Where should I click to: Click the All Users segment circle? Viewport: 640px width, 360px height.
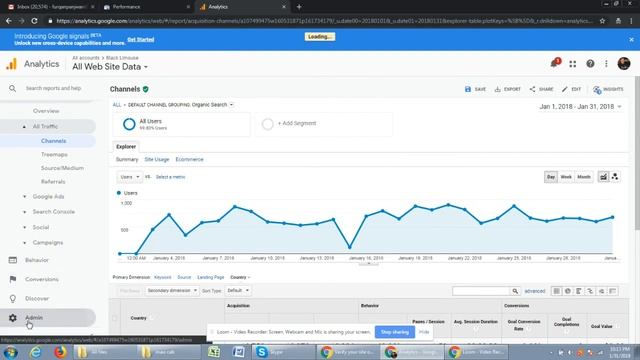pyautogui.click(x=129, y=124)
